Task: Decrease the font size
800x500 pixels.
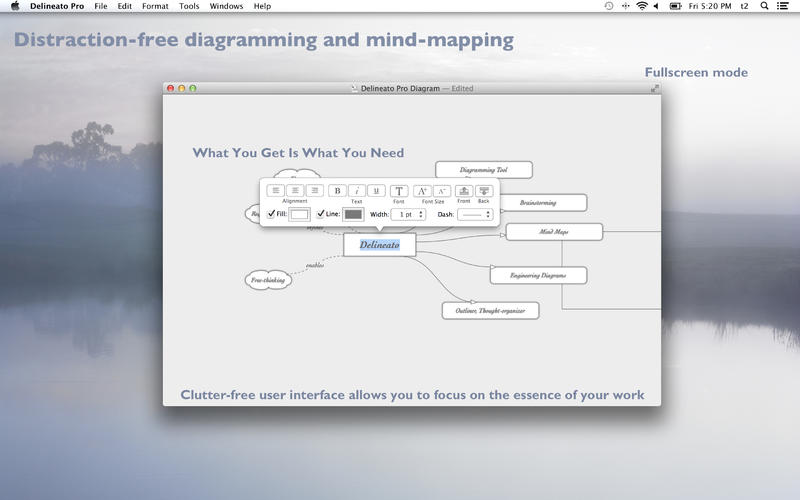Action: (x=441, y=190)
